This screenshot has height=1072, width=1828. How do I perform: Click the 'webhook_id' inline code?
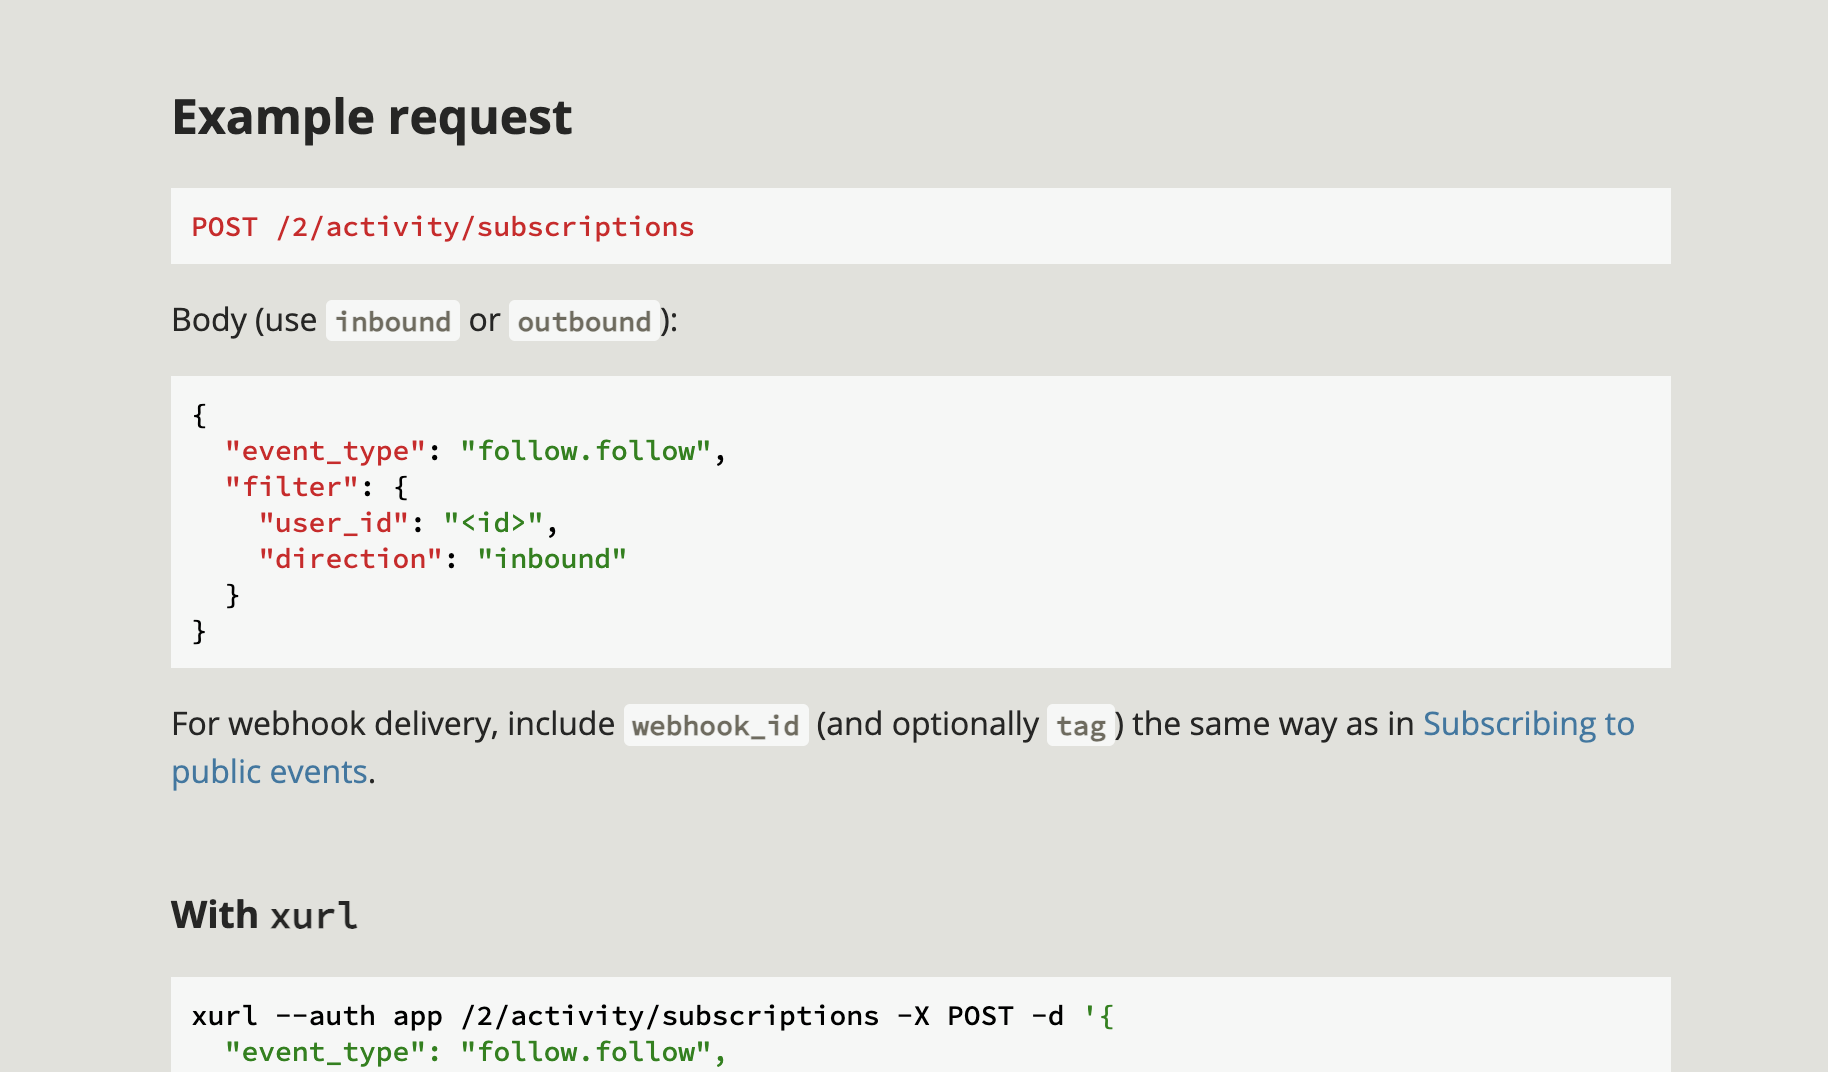pos(716,725)
